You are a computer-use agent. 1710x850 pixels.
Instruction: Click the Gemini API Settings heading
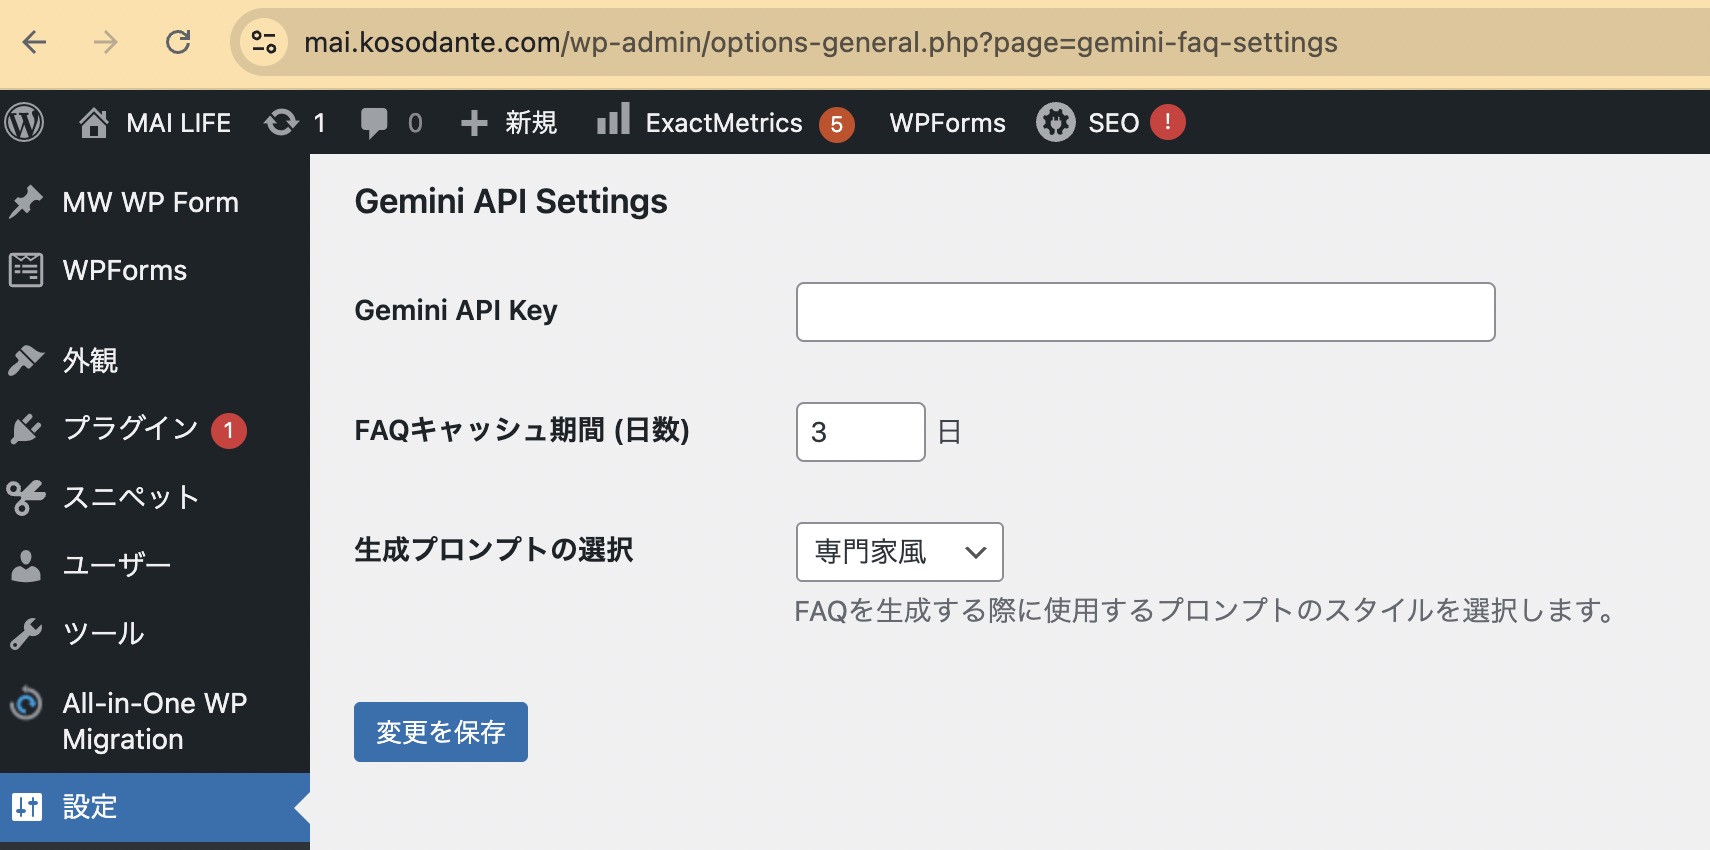pos(511,201)
